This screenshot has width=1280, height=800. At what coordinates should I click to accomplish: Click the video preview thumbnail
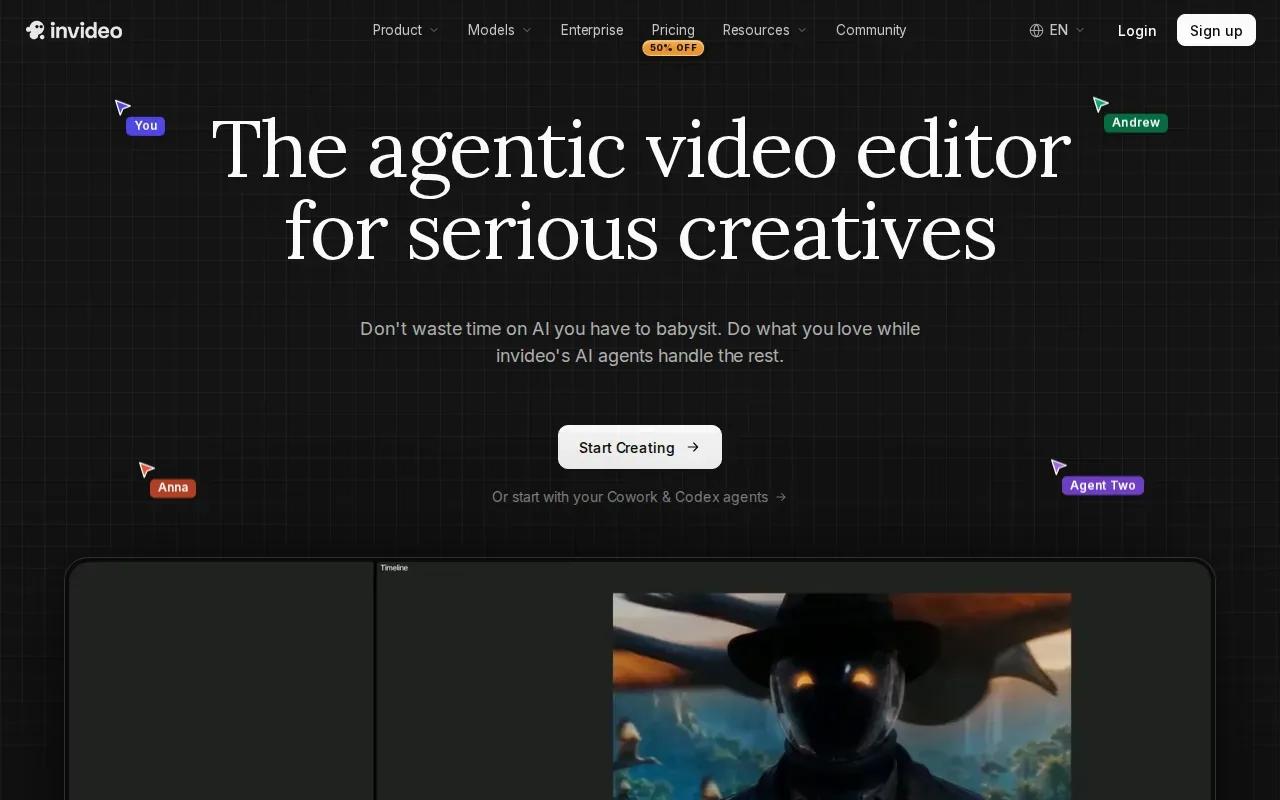point(842,696)
